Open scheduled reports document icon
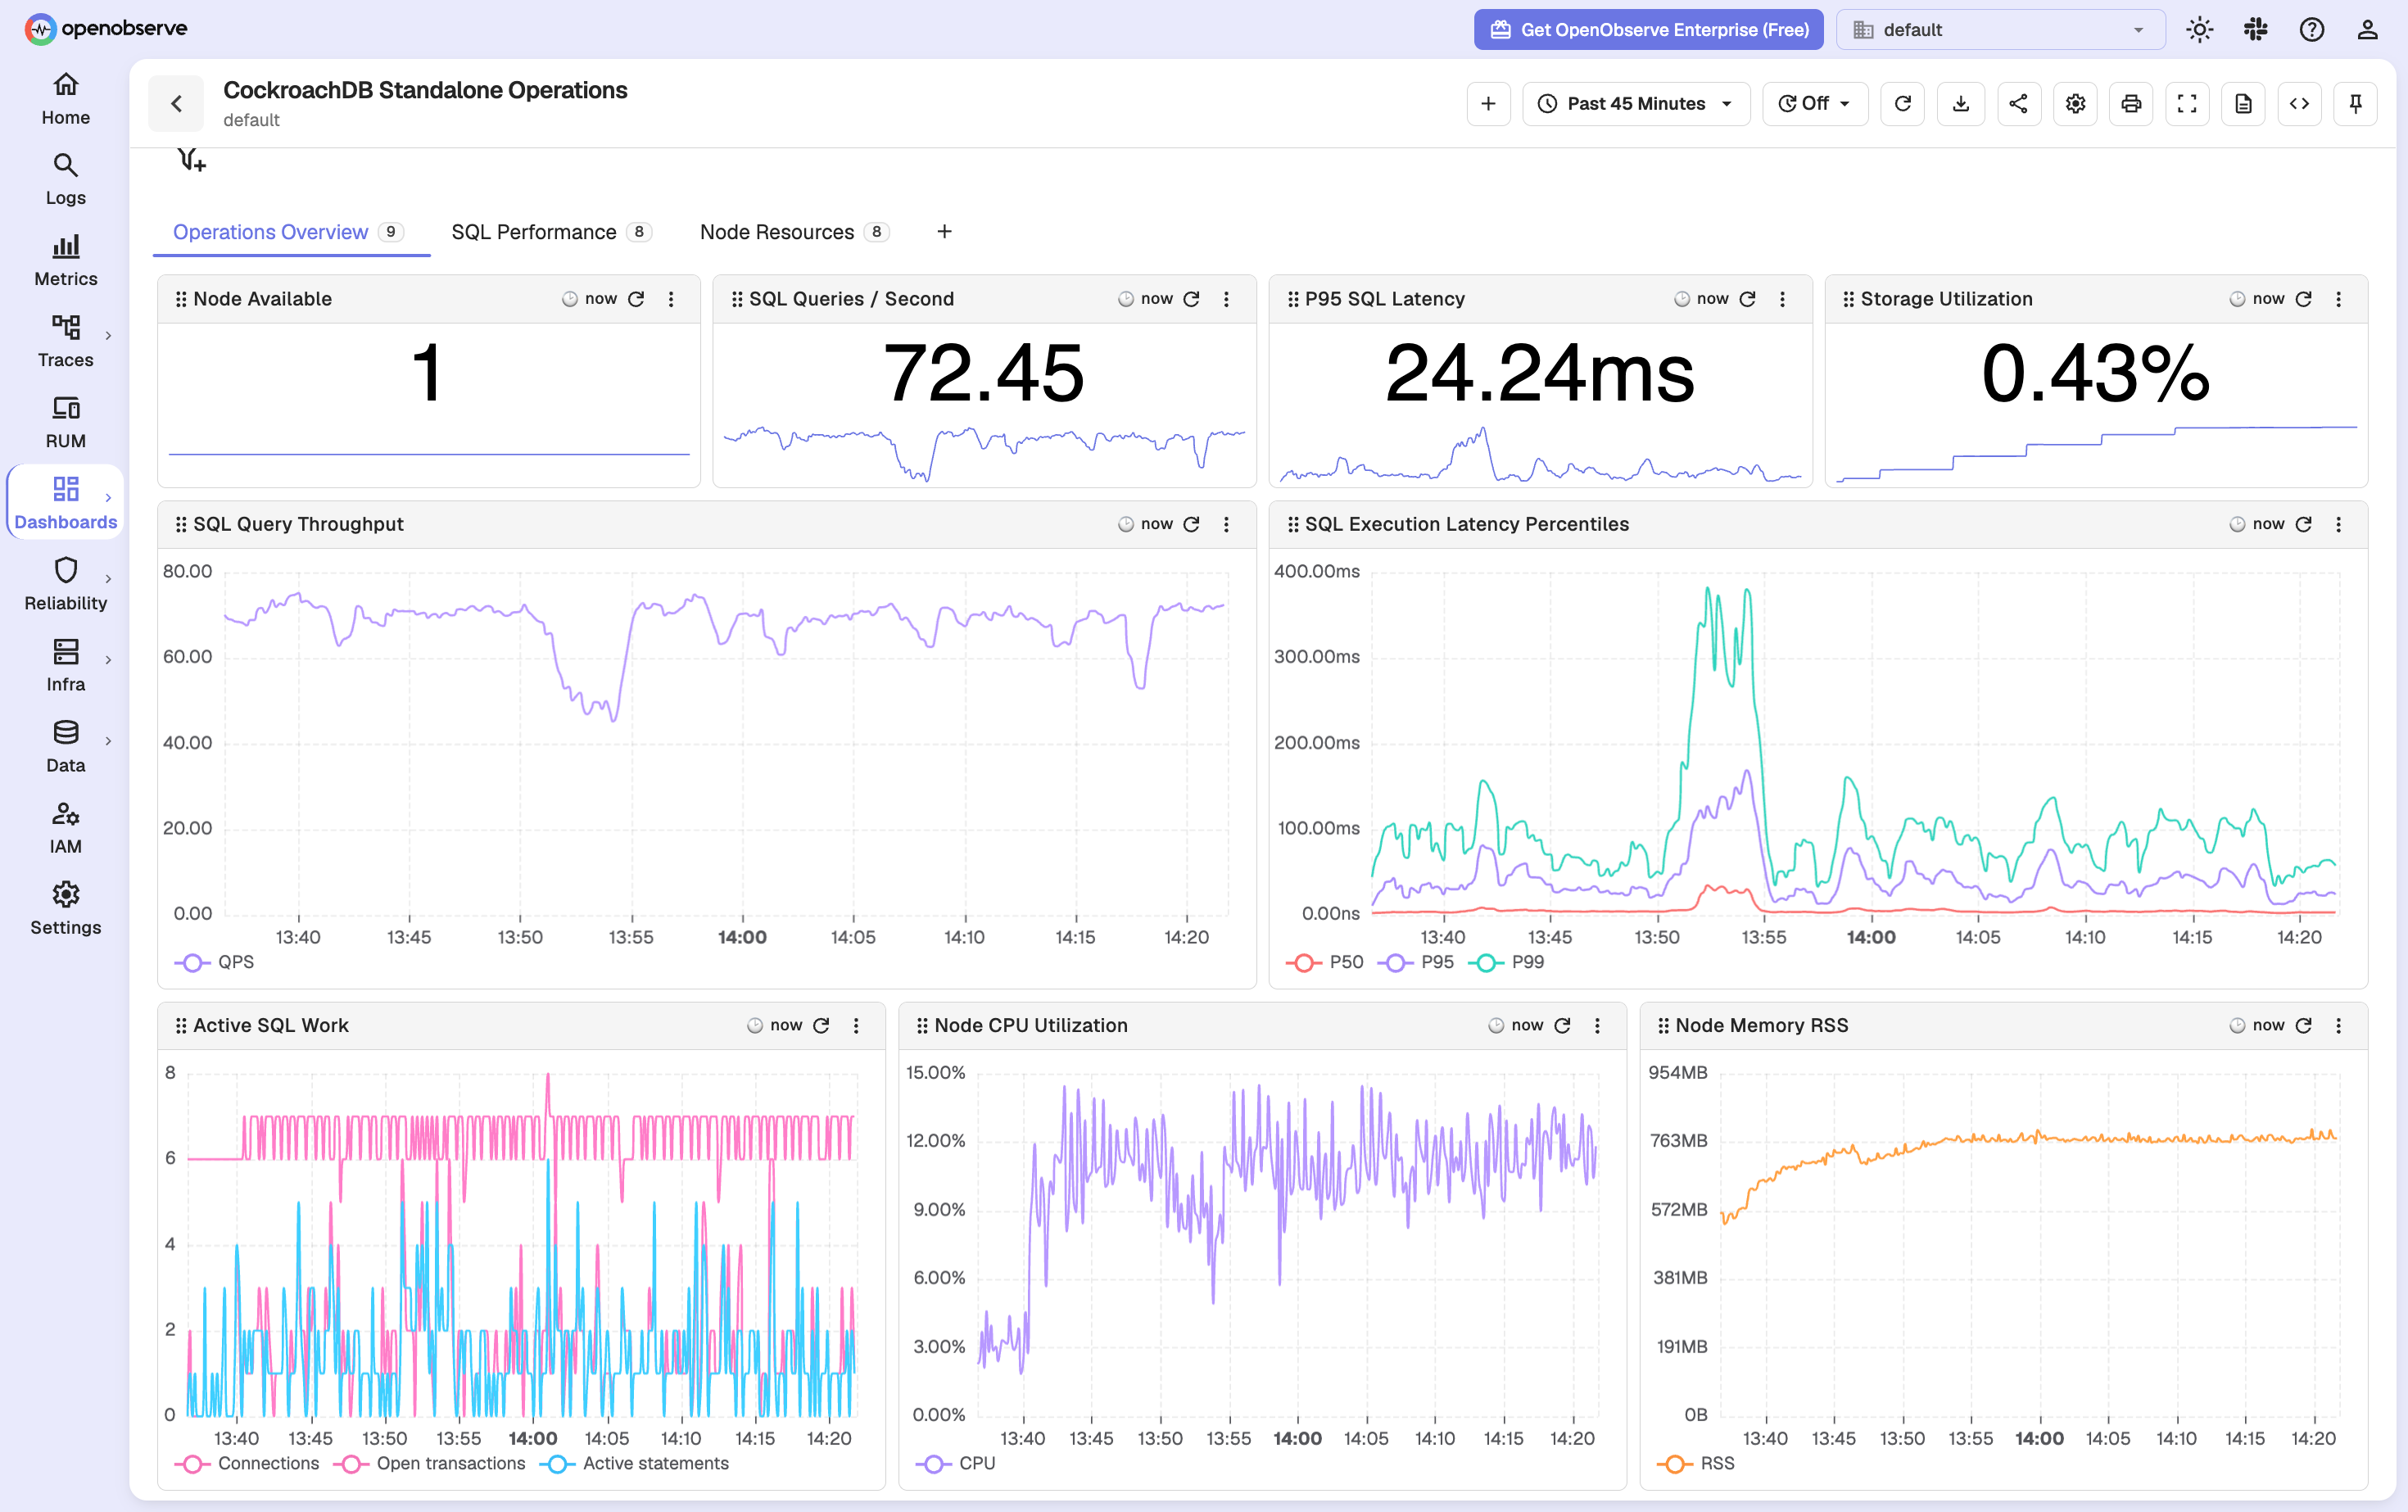This screenshot has height=1512, width=2408. (x=2243, y=103)
